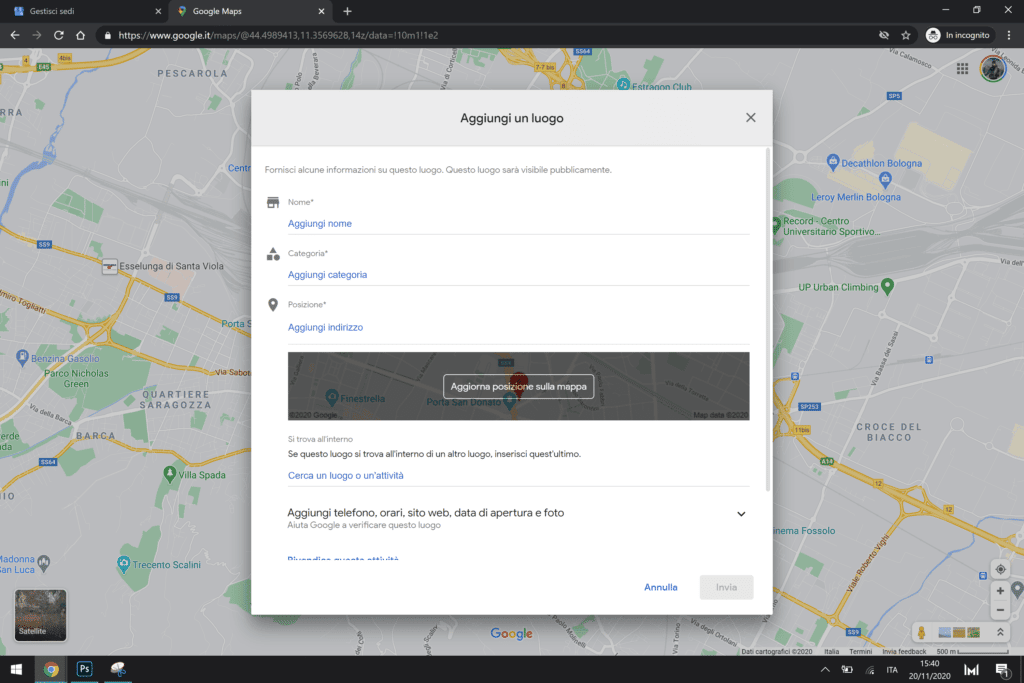Viewport: 1024px width, 683px height.
Task: Click Aggiorna posizione sulla mappa button
Action: 518,386
